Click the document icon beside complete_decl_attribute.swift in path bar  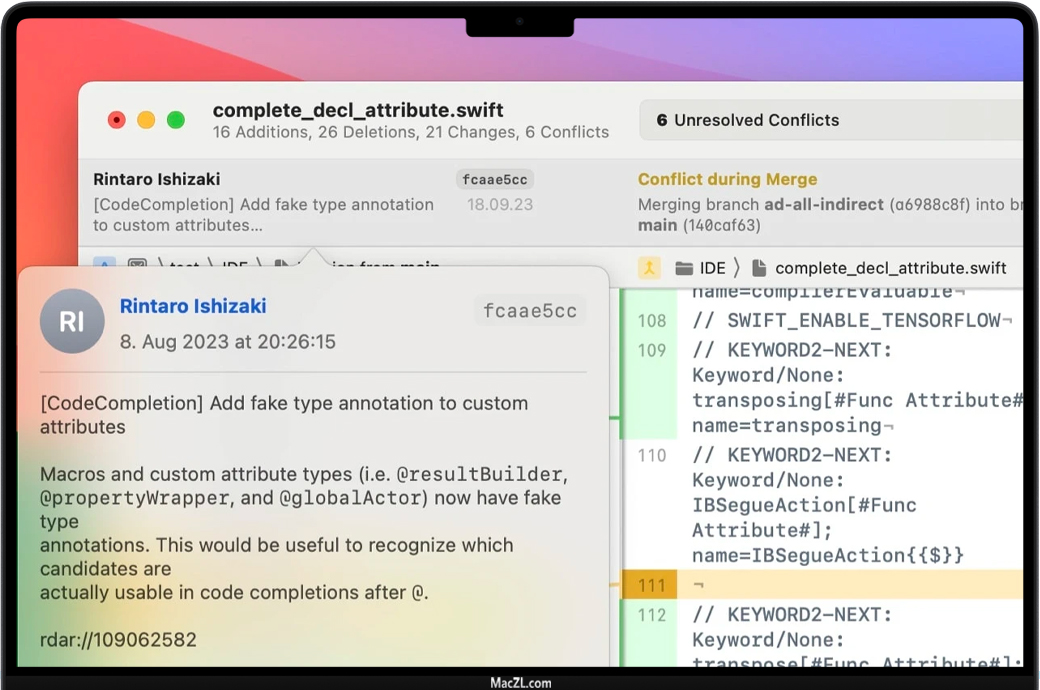759,268
